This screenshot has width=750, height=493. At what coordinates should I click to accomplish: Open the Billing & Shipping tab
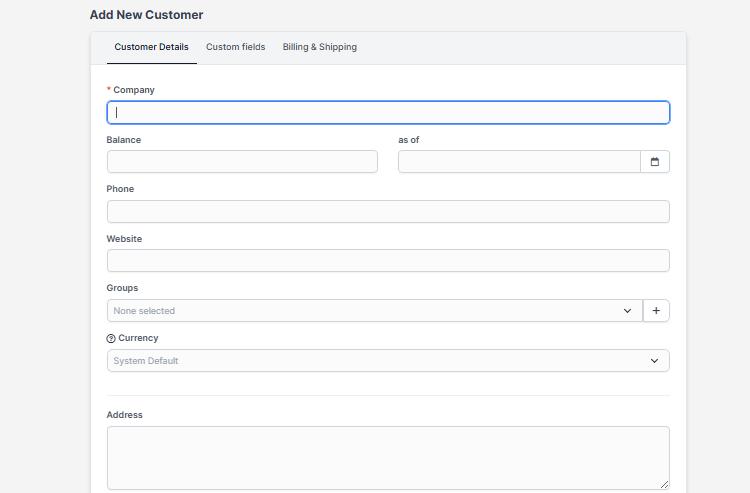319,47
